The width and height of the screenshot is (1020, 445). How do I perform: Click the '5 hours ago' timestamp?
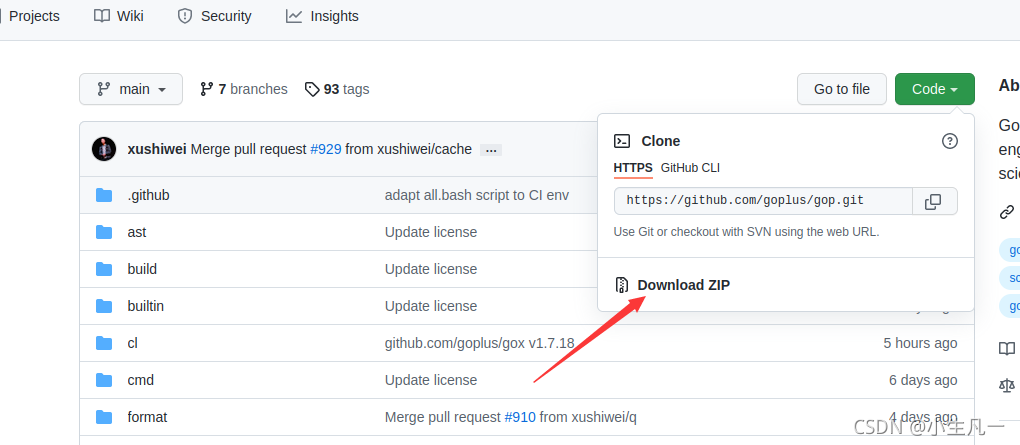pyautogui.click(x=920, y=343)
